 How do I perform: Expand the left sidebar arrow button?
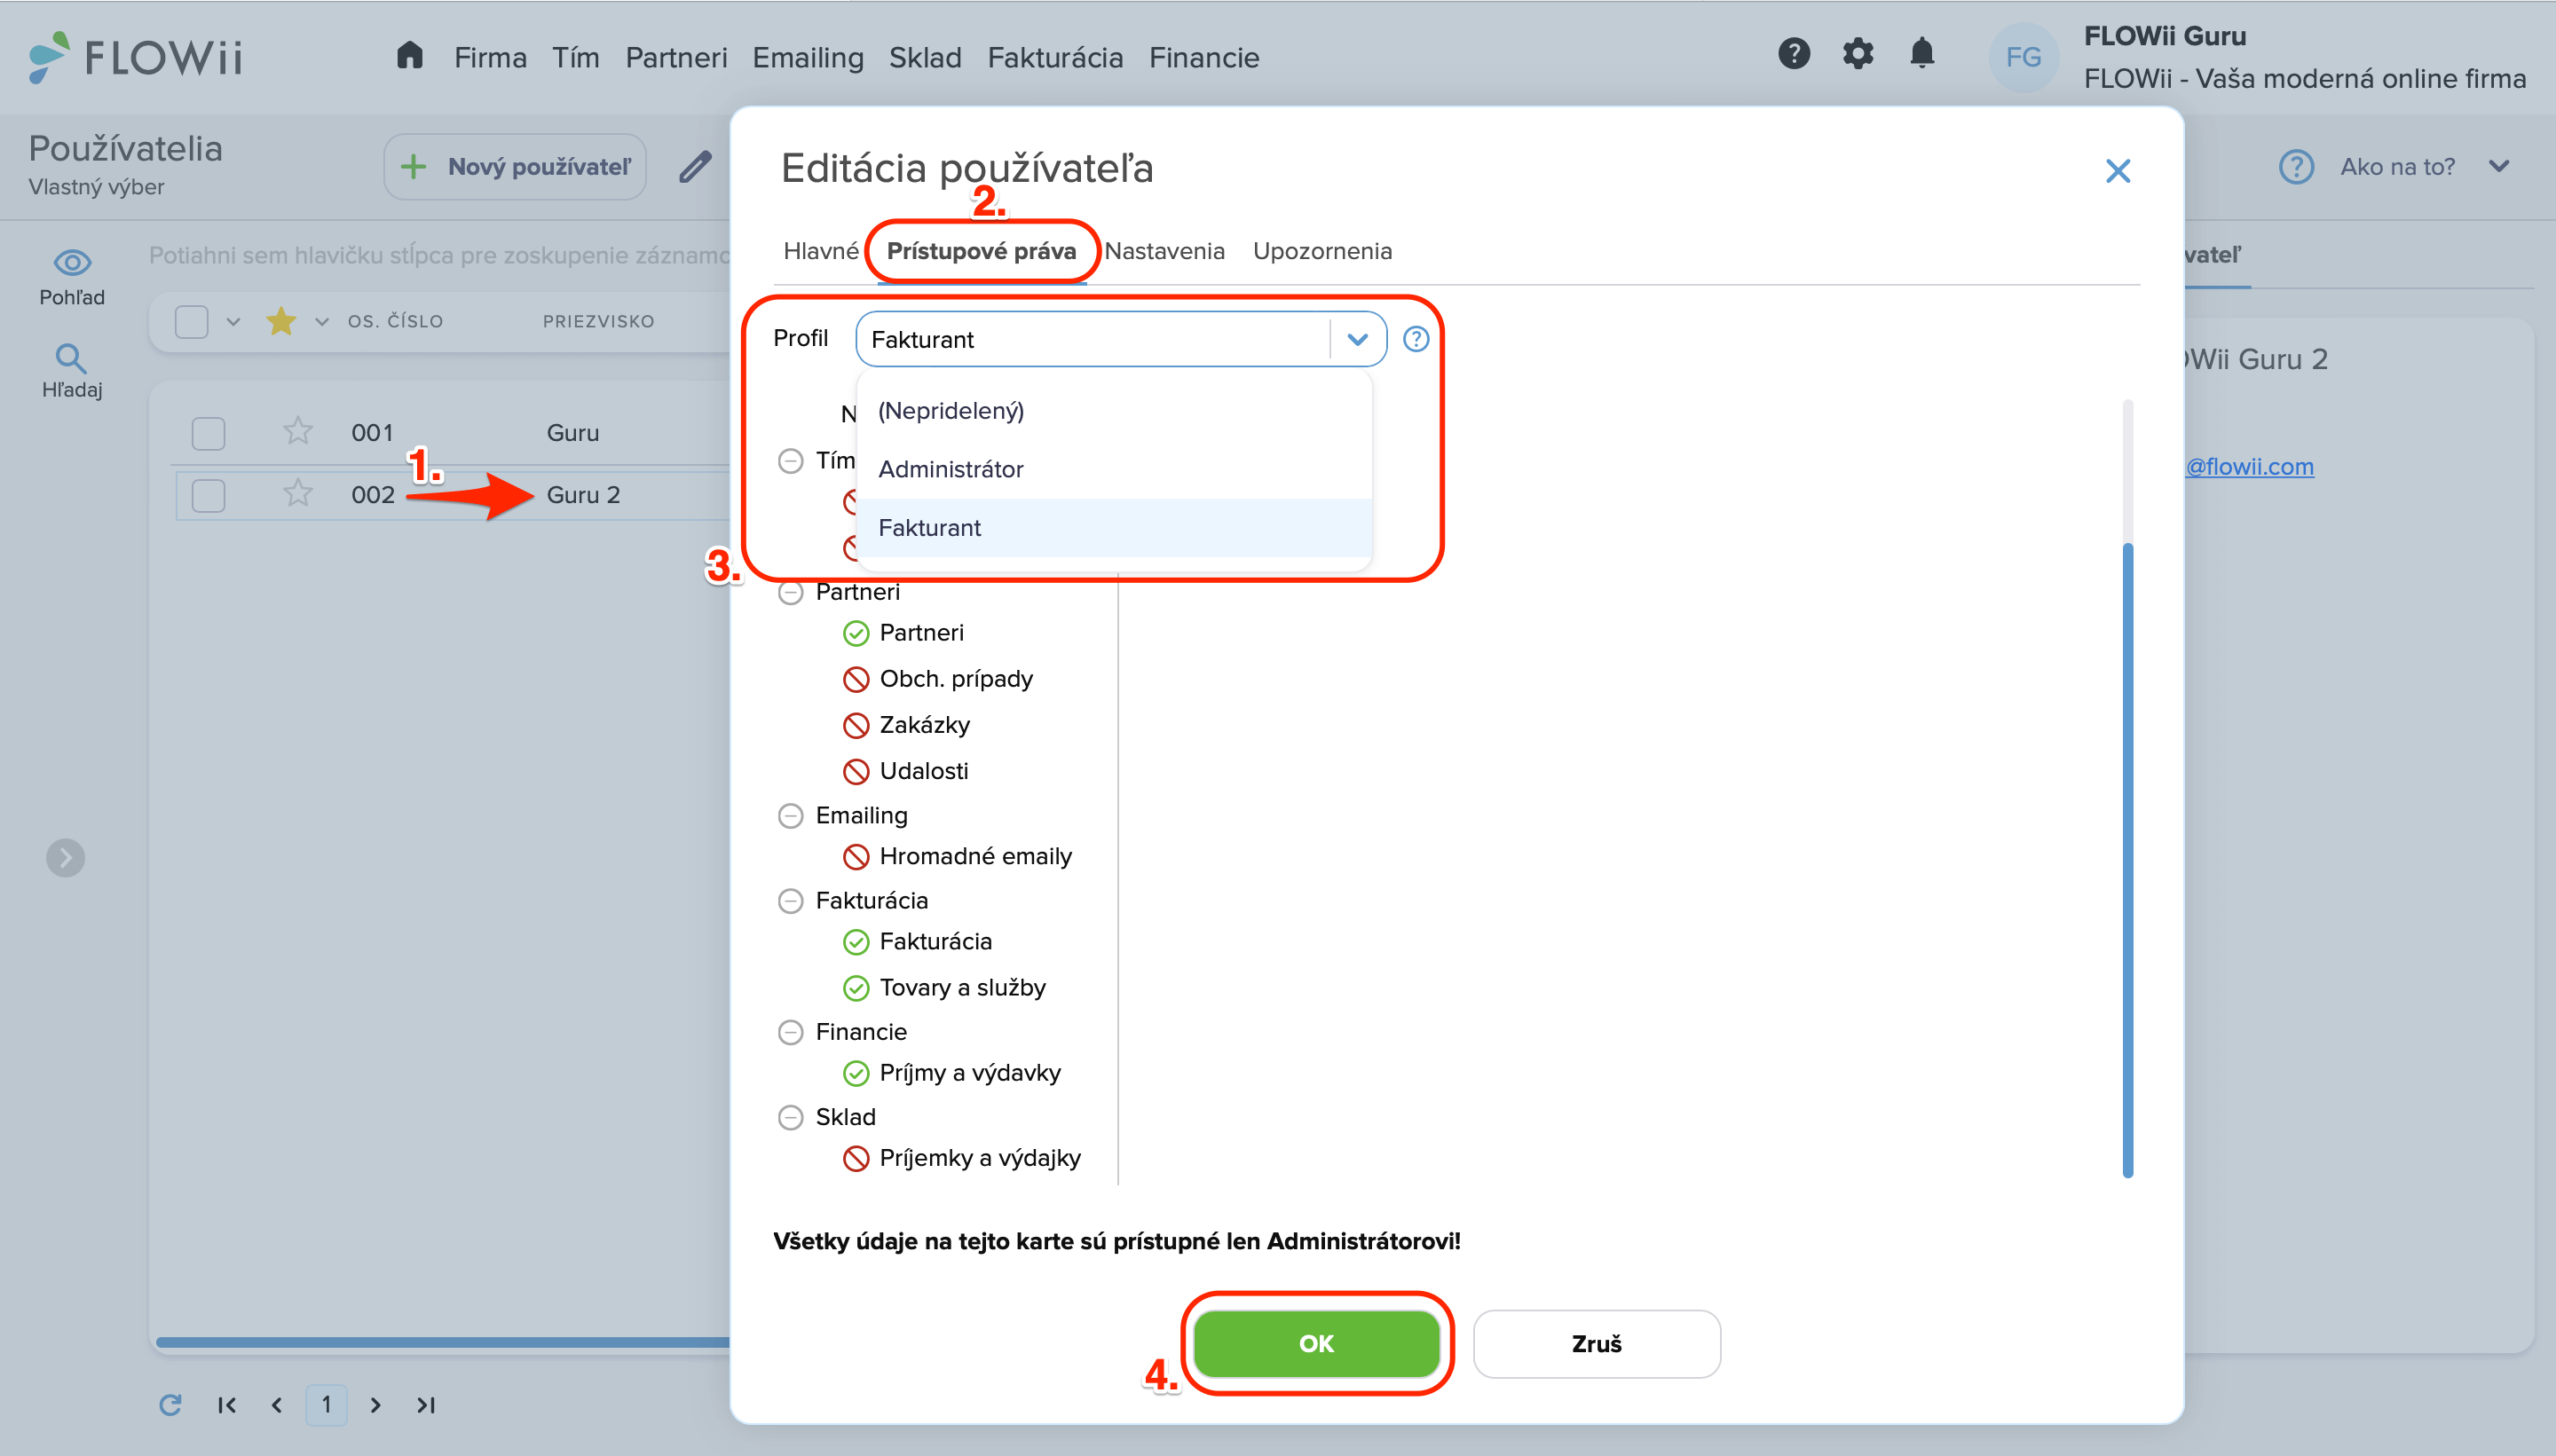(x=65, y=858)
